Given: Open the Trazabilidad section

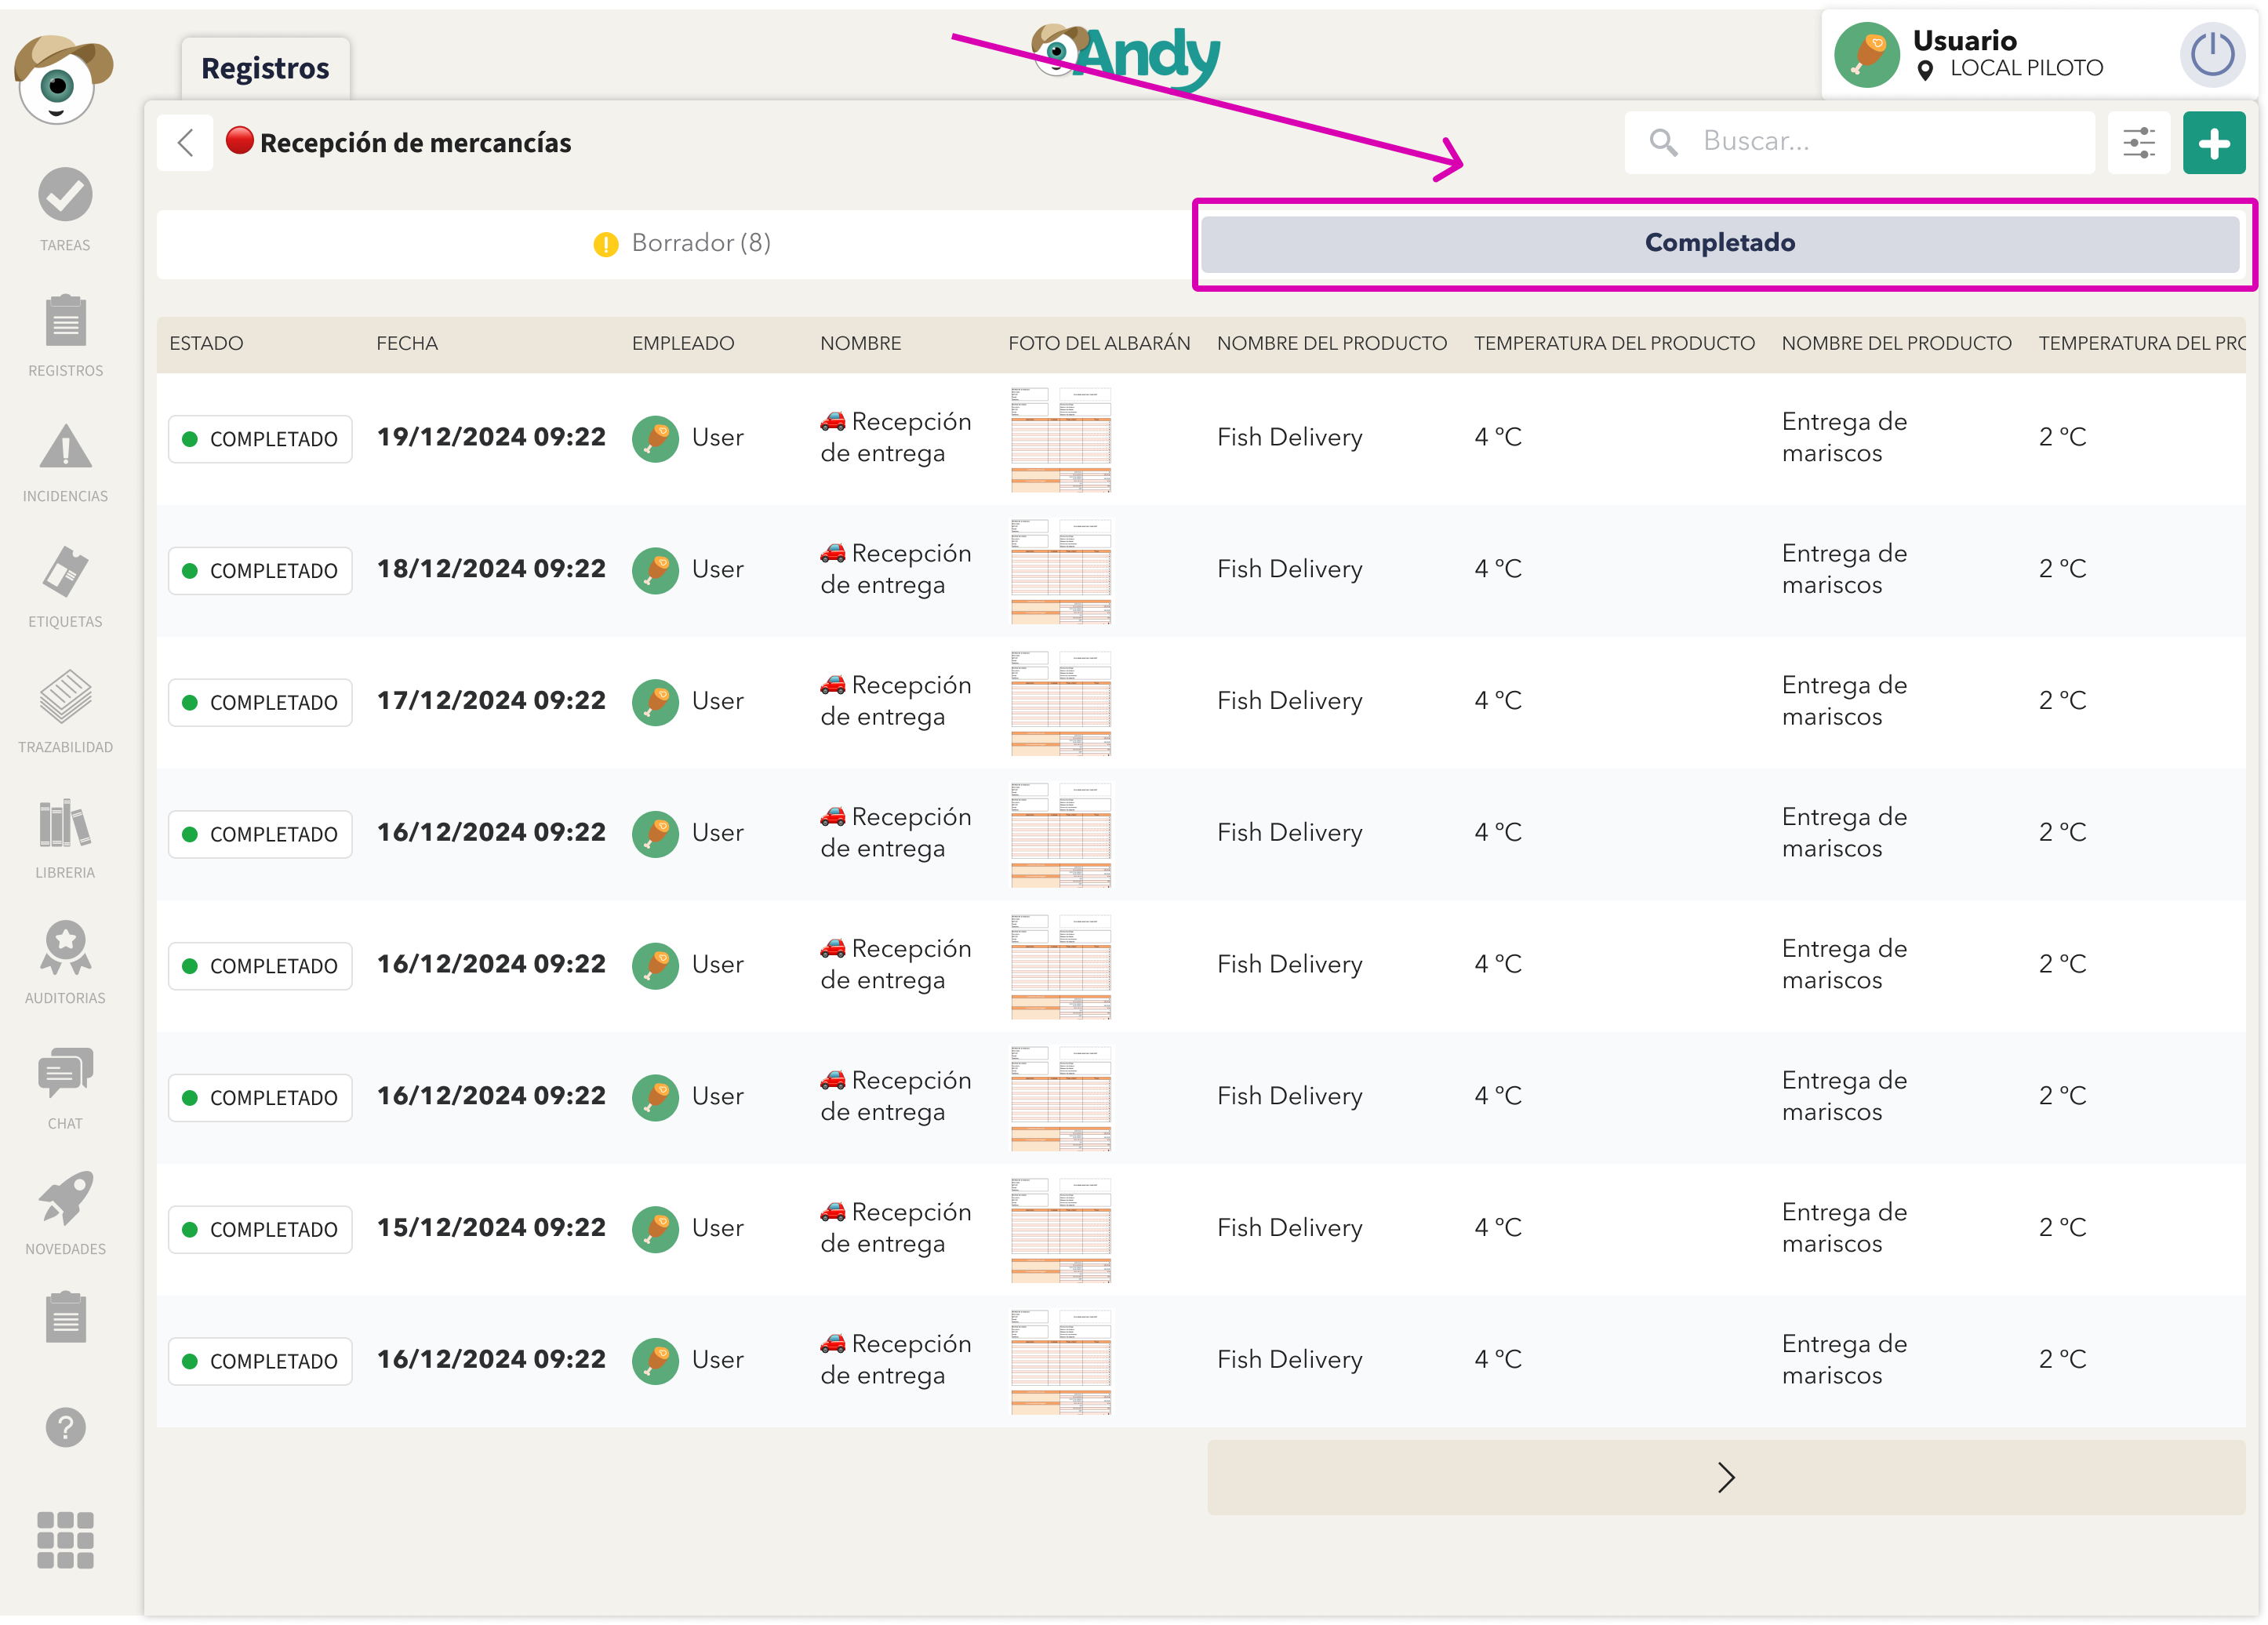Looking at the screenshot, I should point(65,698).
